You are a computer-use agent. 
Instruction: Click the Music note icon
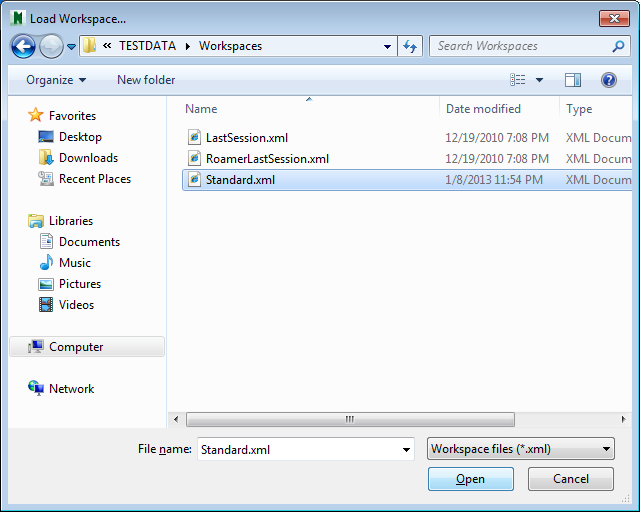46,262
